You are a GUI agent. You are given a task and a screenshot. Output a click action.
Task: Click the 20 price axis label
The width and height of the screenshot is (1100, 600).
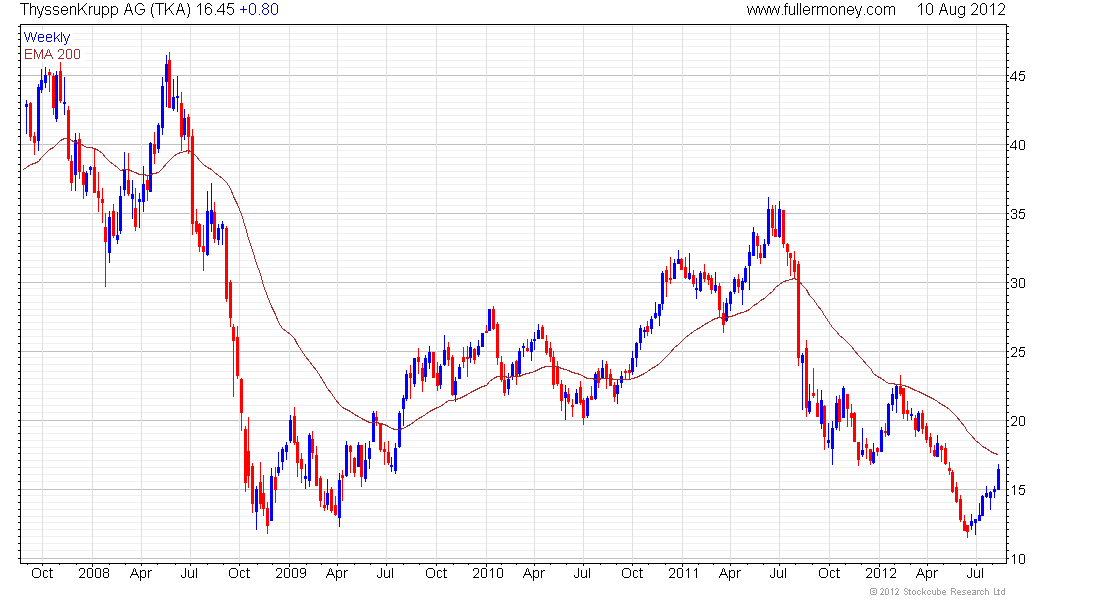tap(1017, 421)
